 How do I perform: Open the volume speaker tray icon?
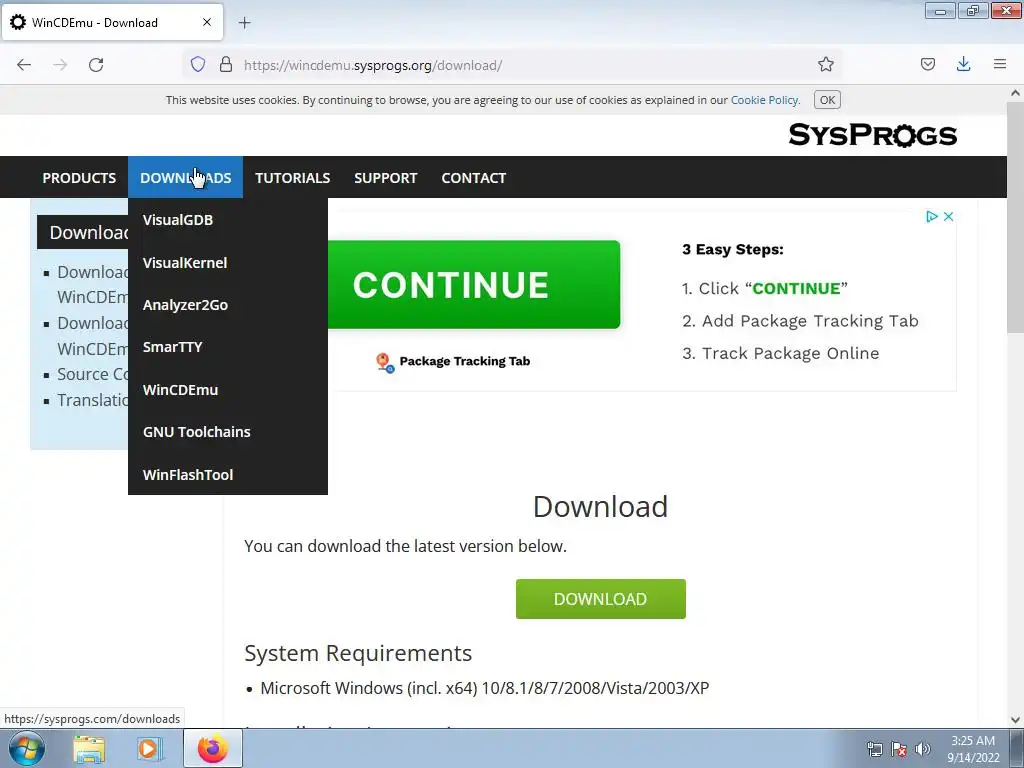point(922,749)
